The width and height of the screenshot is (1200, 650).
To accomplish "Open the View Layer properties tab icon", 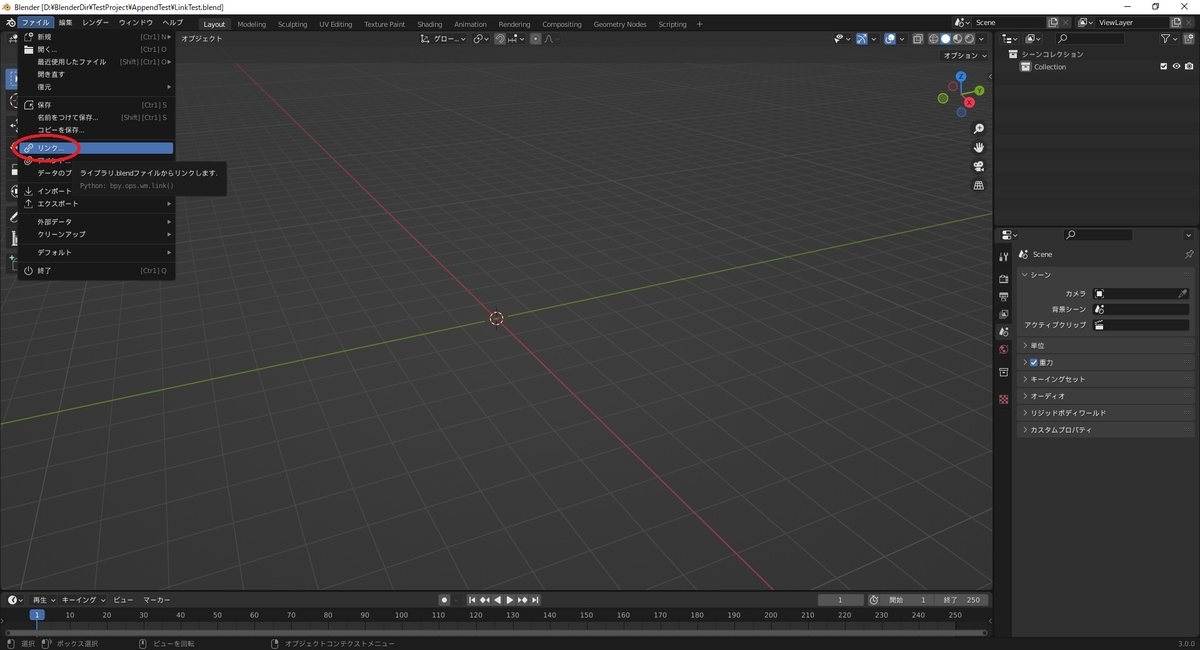I will 1003,314.
